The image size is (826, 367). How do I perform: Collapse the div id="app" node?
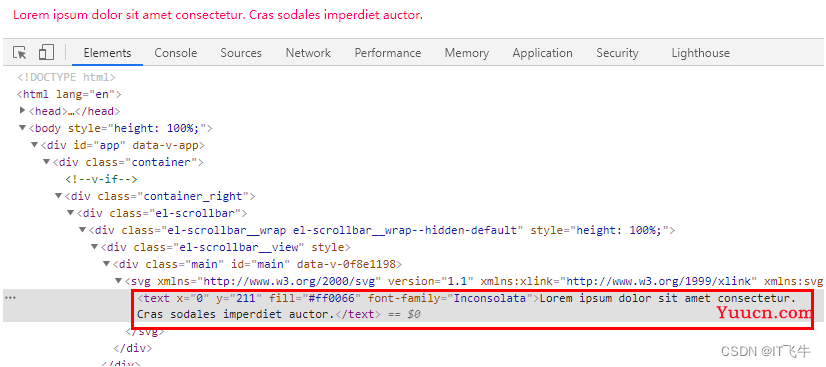click(x=34, y=145)
